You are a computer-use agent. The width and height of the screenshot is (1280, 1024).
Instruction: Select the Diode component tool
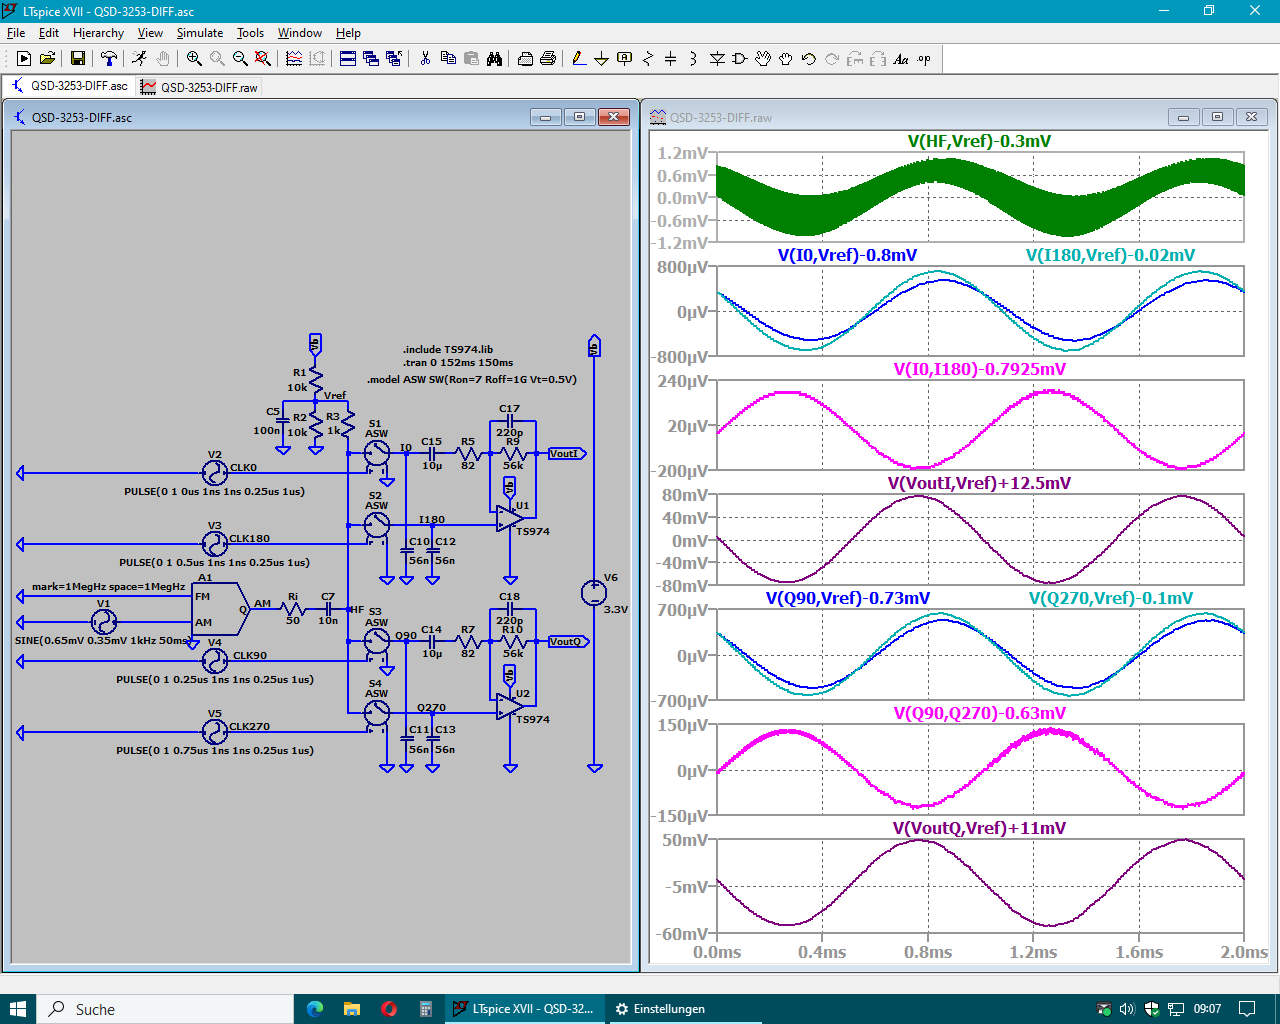coord(717,59)
